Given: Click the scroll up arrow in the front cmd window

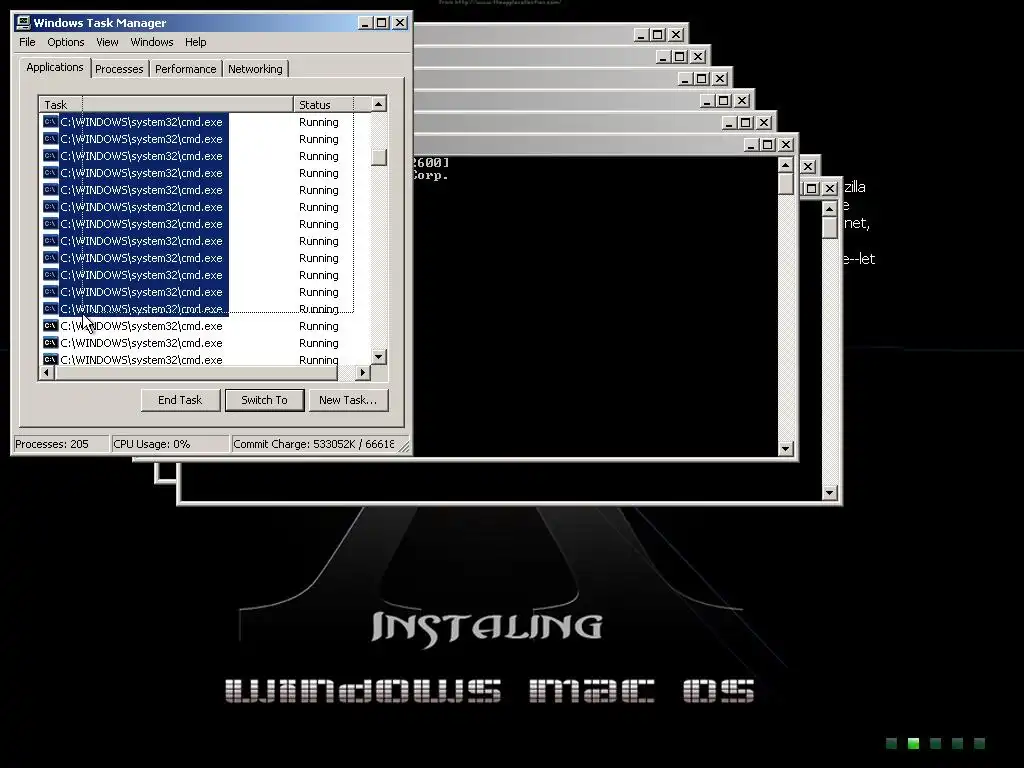Looking at the screenshot, I should tap(786, 165).
